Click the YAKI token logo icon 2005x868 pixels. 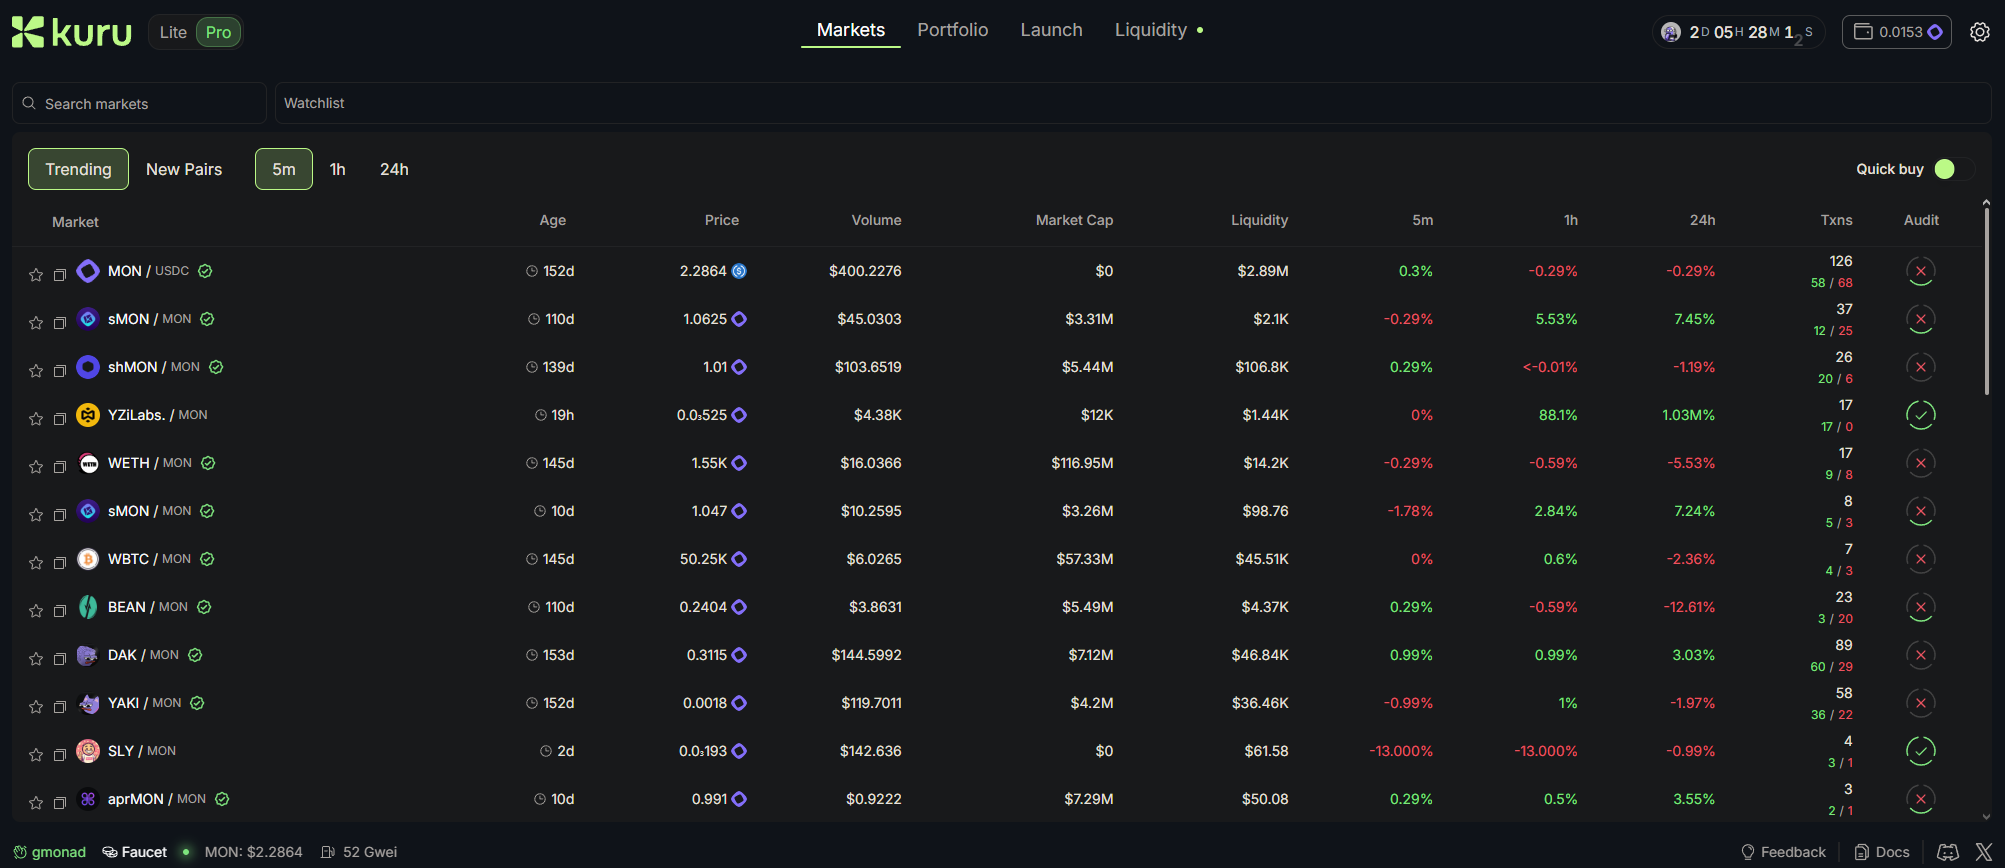[x=88, y=703]
